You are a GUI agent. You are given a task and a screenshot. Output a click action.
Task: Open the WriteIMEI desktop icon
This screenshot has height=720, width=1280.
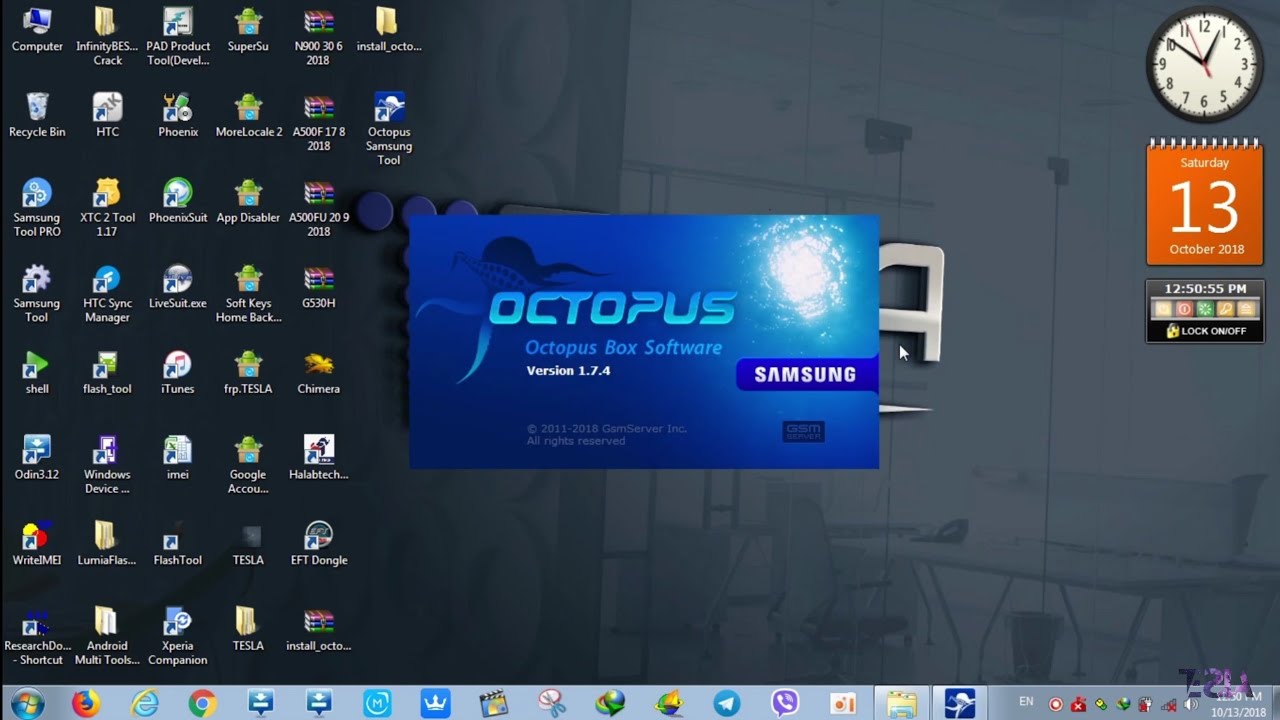click(37, 543)
